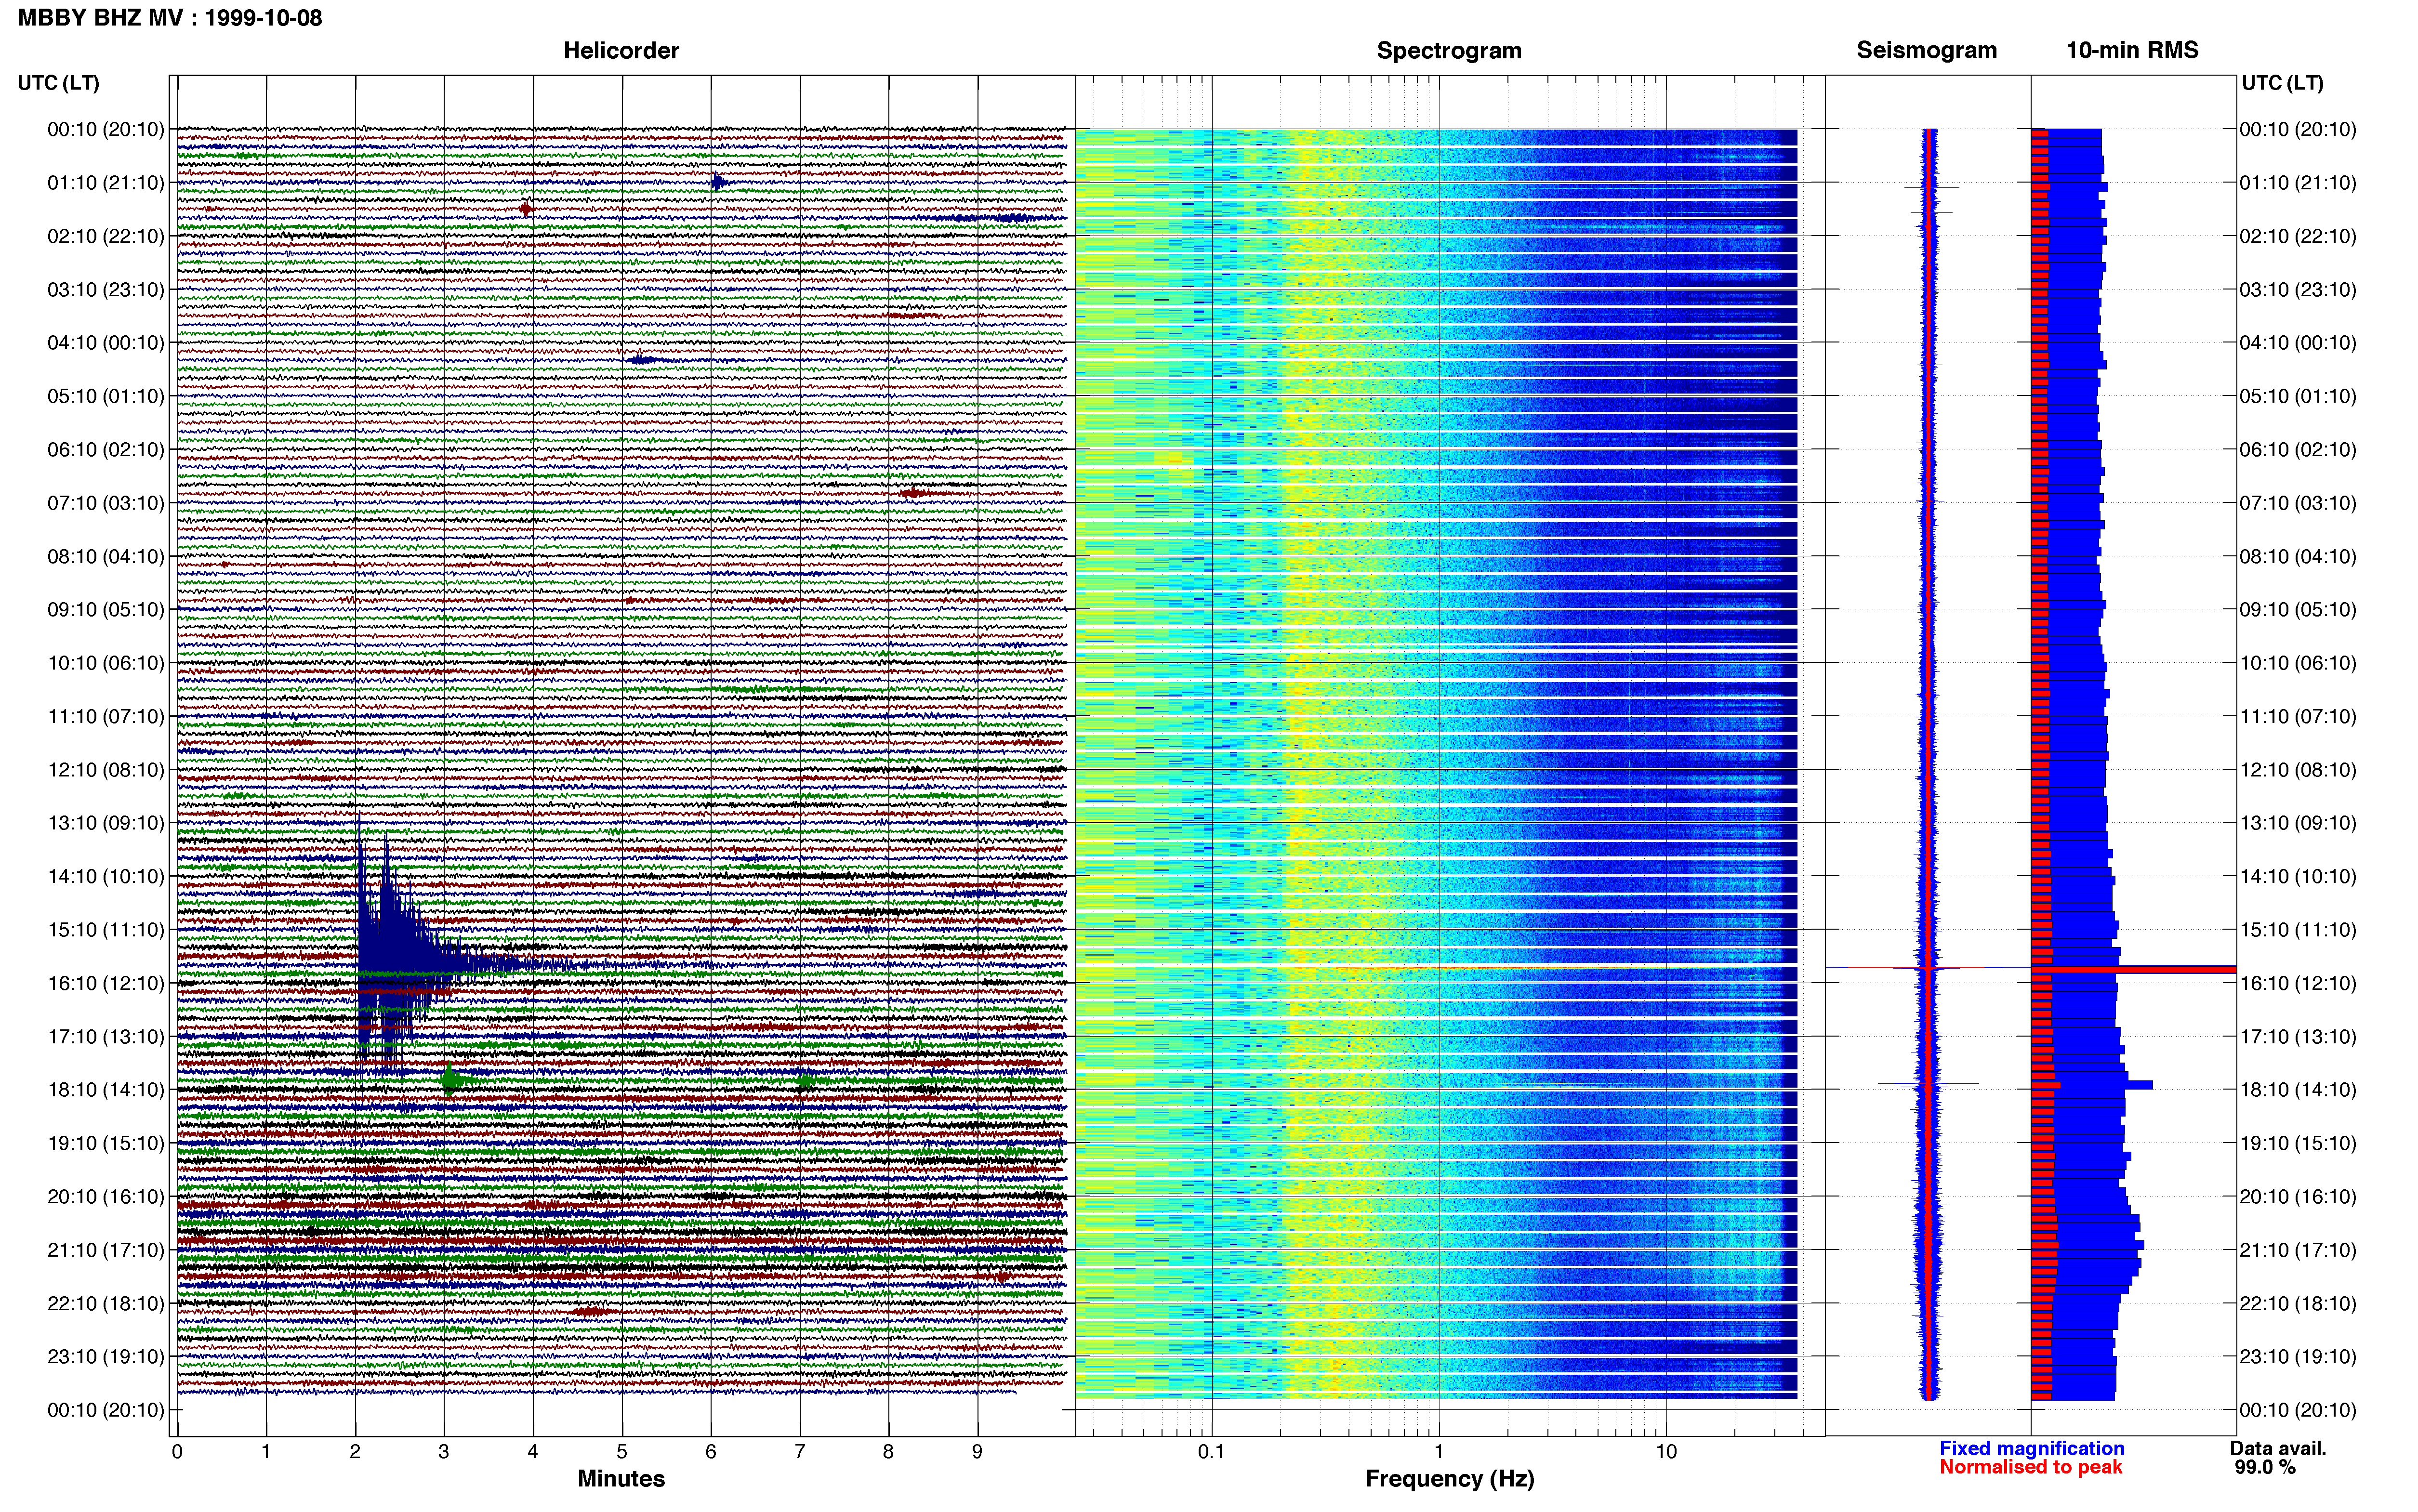Click the '10-min RMS' panel heading
Screen dimensions: 2418x1512
[x=2132, y=50]
